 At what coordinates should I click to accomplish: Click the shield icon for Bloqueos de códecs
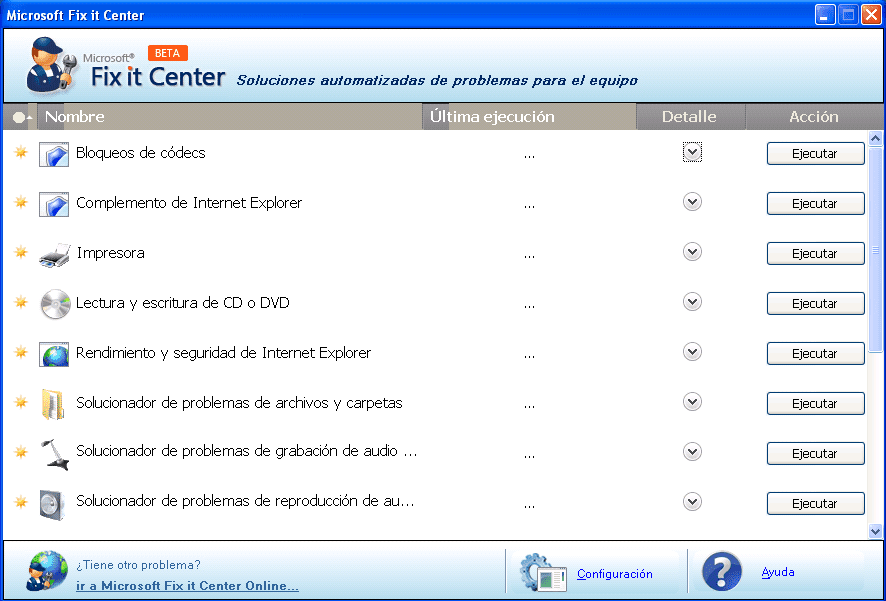click(54, 154)
